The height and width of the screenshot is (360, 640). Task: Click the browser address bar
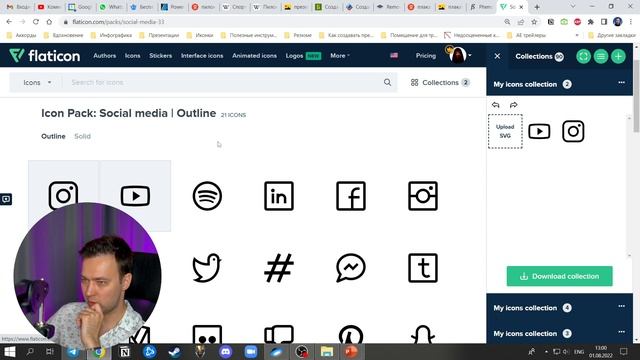[282, 22]
